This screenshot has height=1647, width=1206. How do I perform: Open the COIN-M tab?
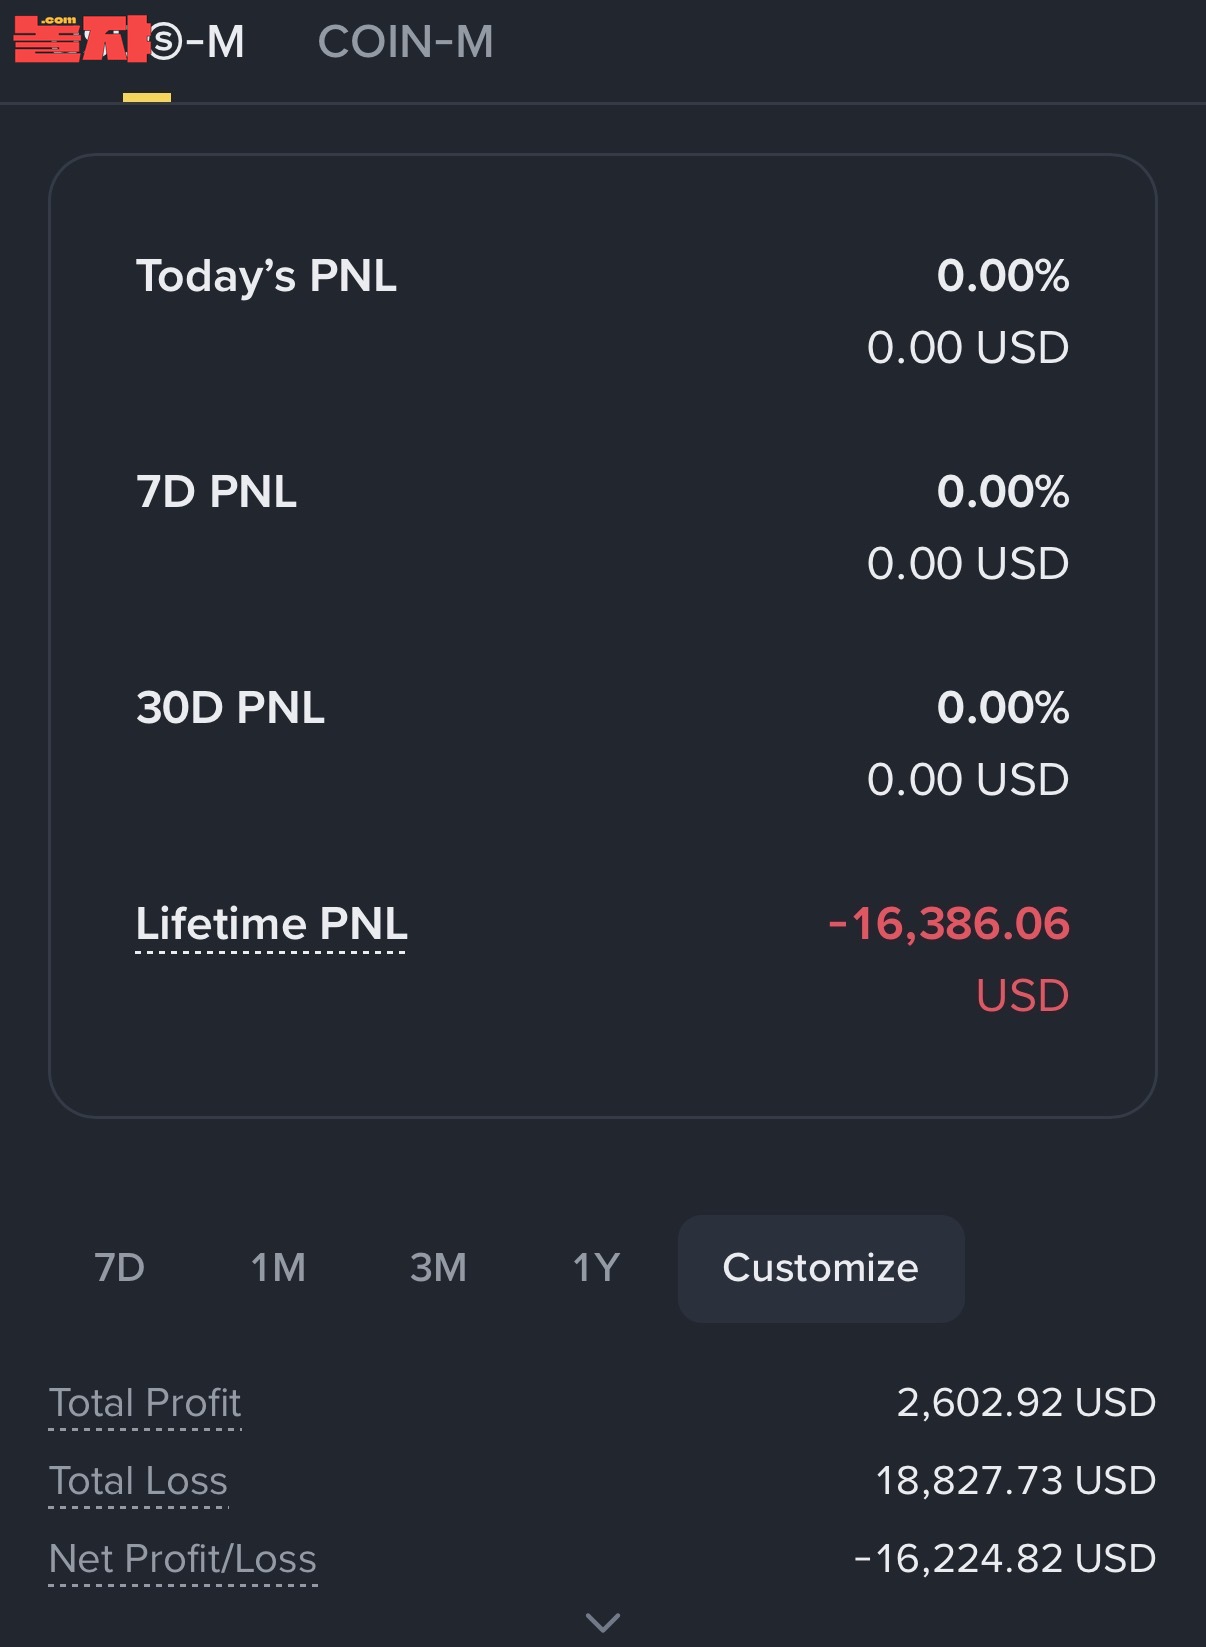pyautogui.click(x=405, y=42)
